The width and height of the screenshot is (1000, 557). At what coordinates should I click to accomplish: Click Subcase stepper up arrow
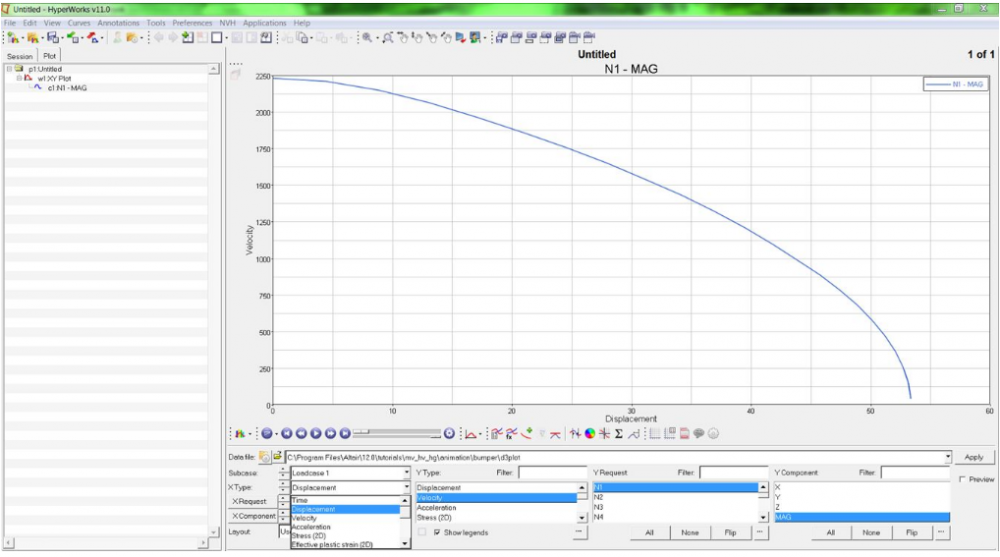[x=284, y=470]
